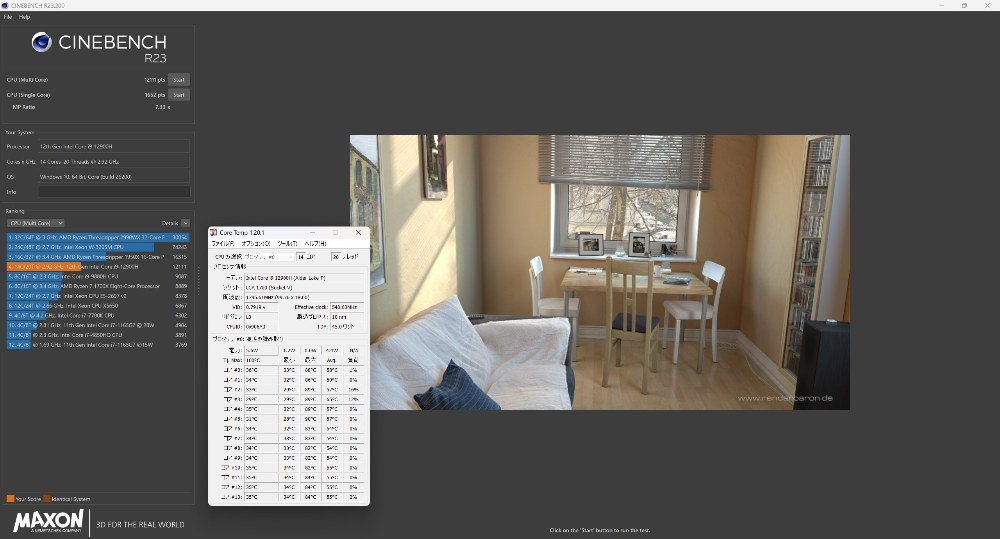Click the Cinebench R23 logo icon

41,42
